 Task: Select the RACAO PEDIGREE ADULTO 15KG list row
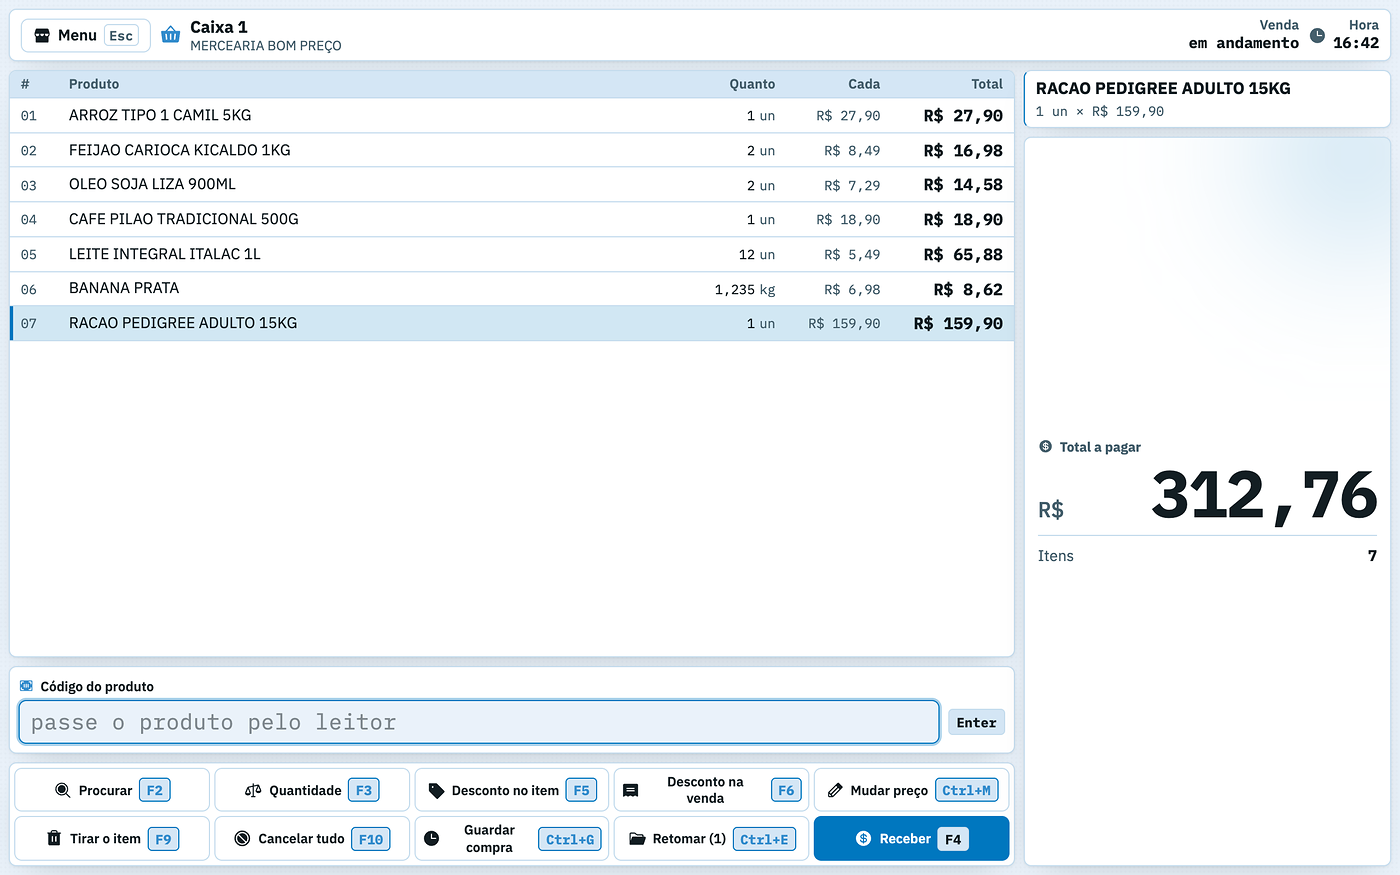(512, 323)
